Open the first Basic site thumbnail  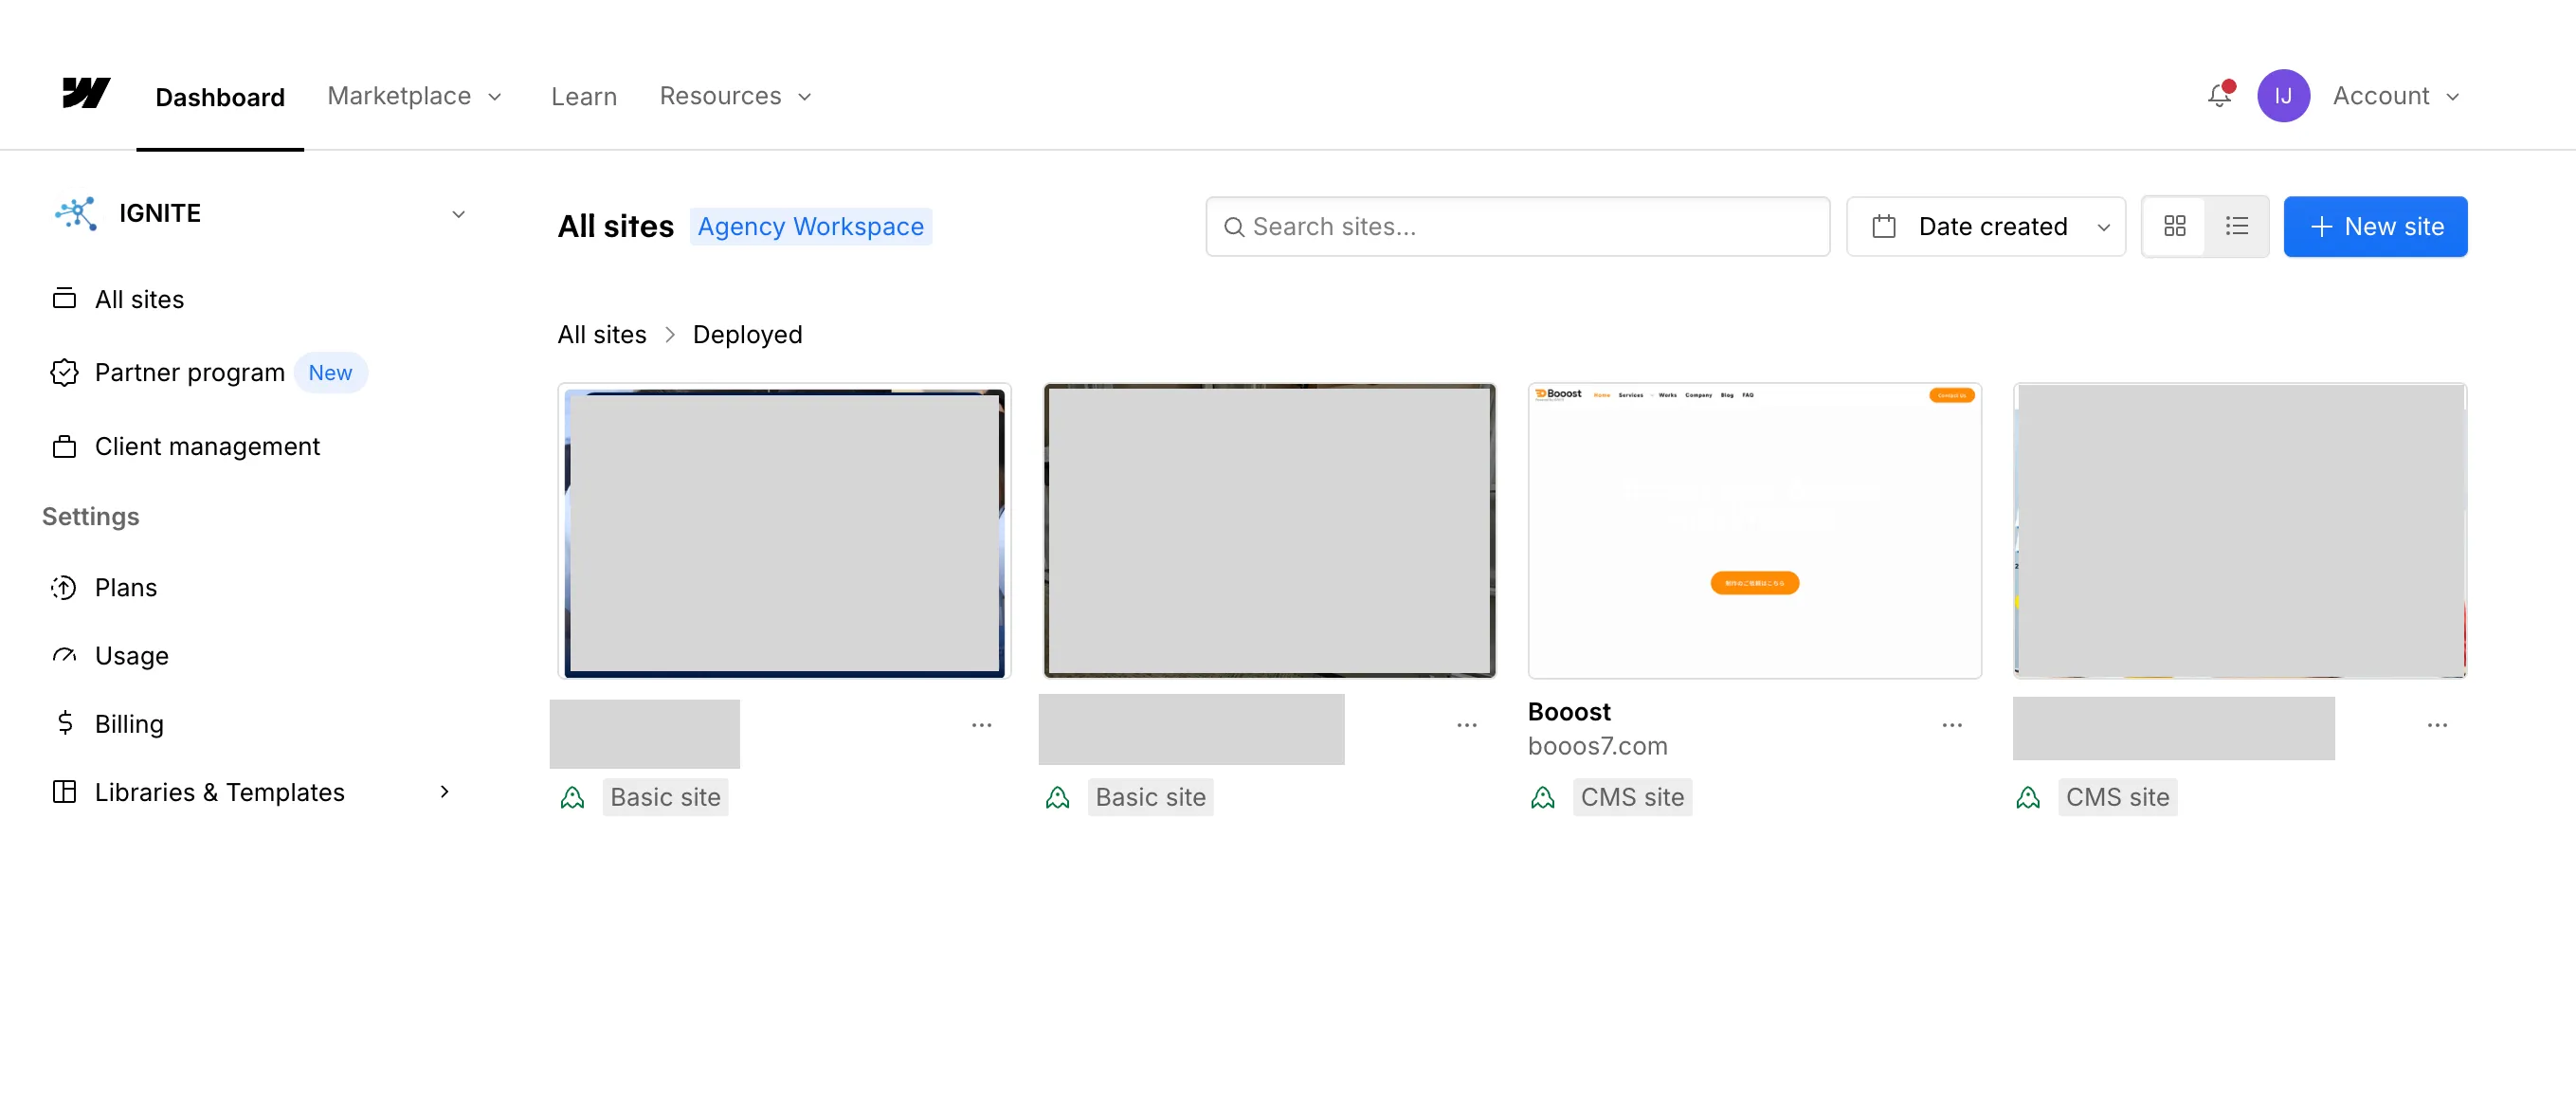pyautogui.click(x=784, y=531)
